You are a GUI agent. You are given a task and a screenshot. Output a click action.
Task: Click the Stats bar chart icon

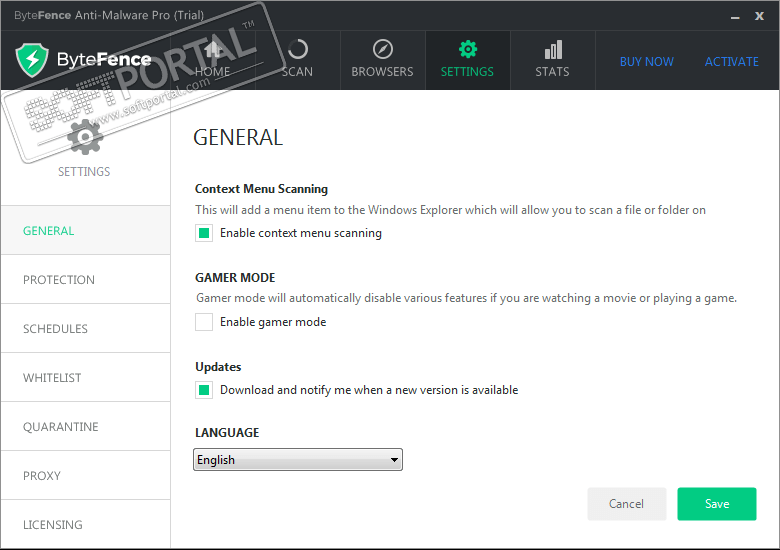pos(553,50)
